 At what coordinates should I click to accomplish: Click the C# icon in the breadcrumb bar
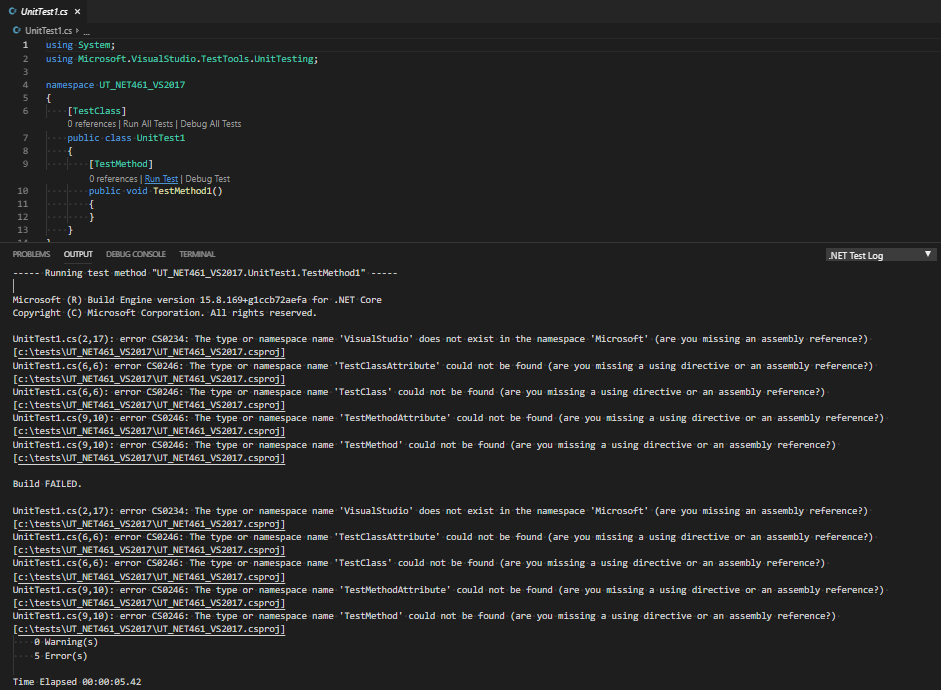coord(15,30)
